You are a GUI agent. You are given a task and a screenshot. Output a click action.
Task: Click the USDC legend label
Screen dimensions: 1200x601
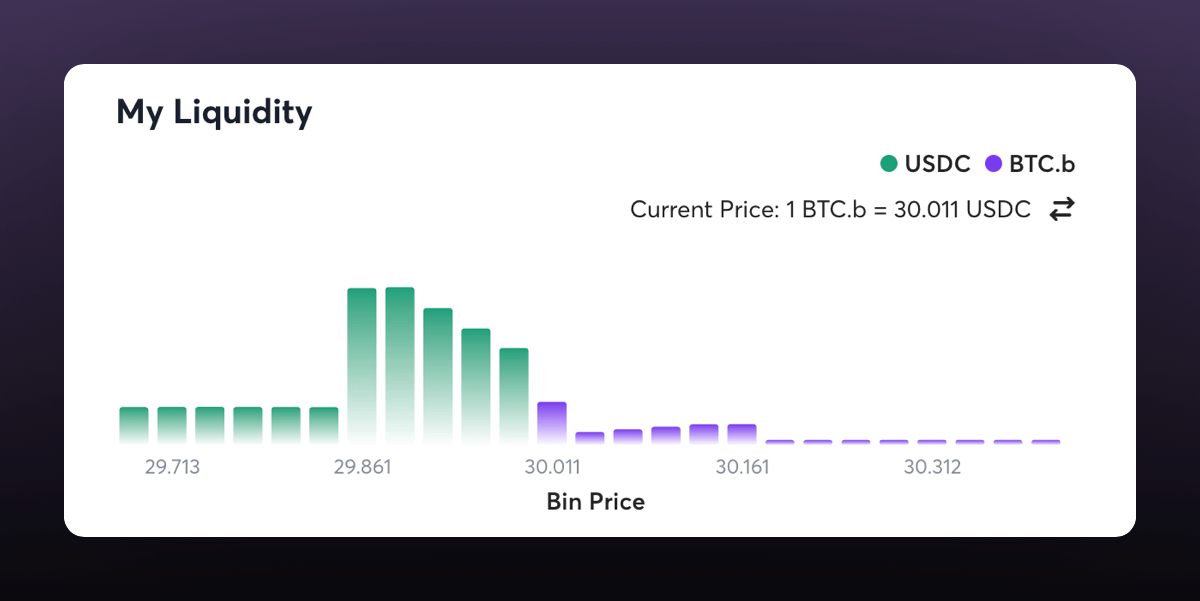pyautogui.click(x=937, y=164)
